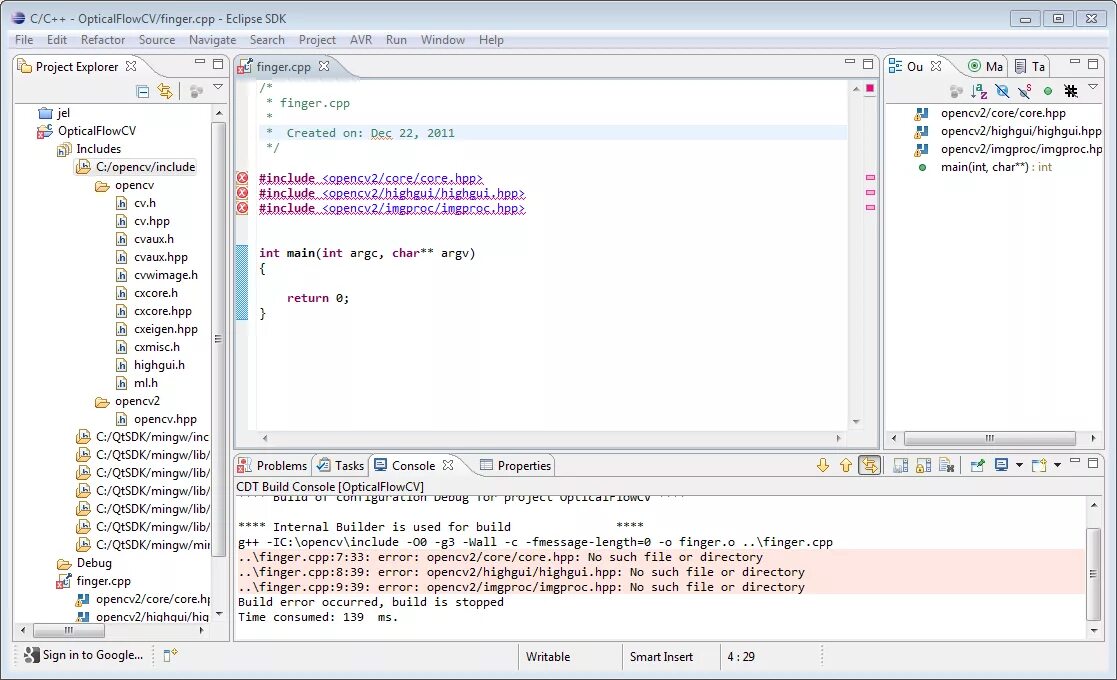
Task: Select the OpticalFlowCV project
Action: pyautogui.click(x=87, y=130)
